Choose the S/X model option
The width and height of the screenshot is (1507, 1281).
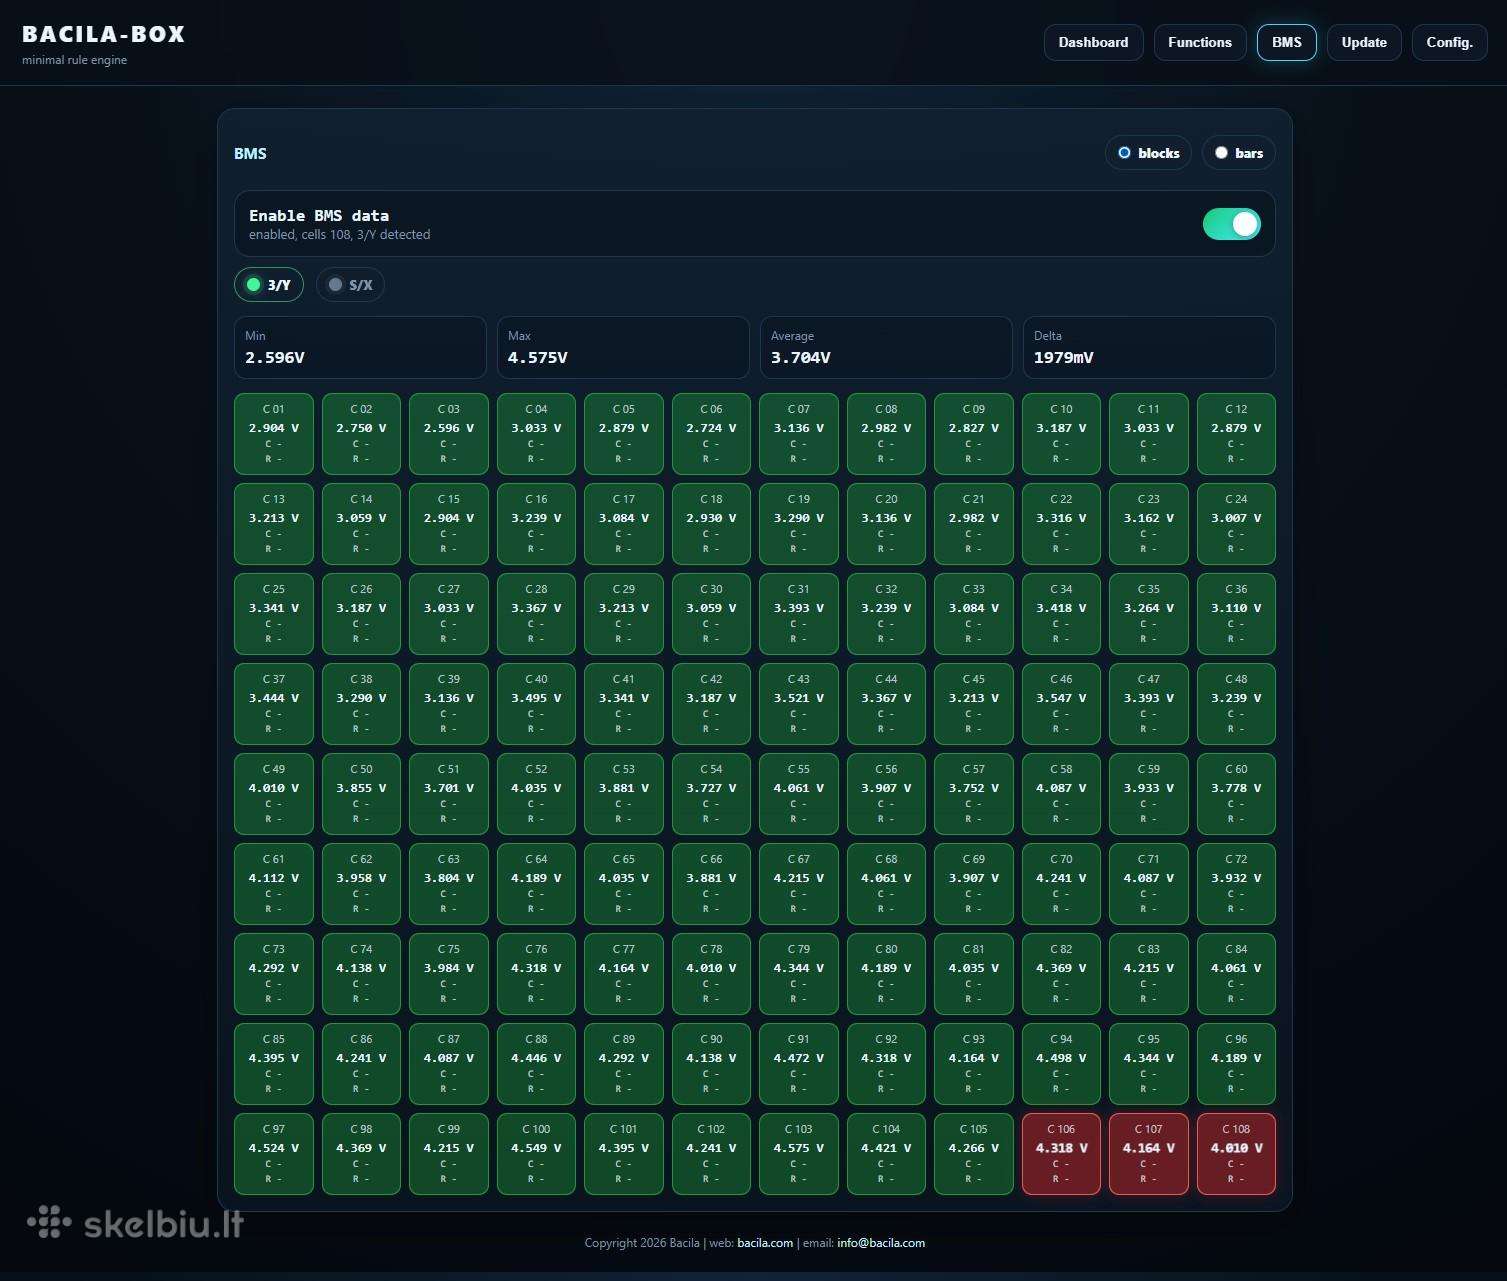pos(350,285)
